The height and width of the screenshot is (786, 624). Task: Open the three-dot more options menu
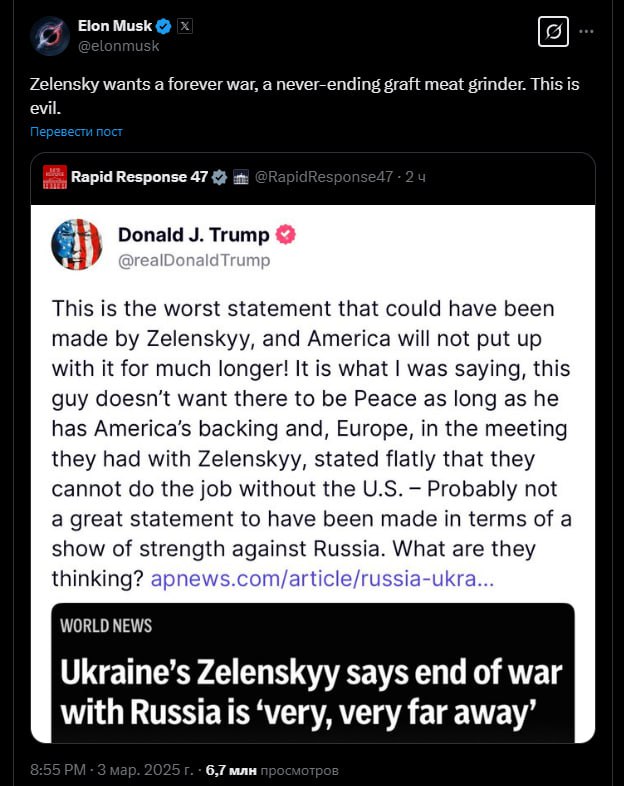click(587, 32)
